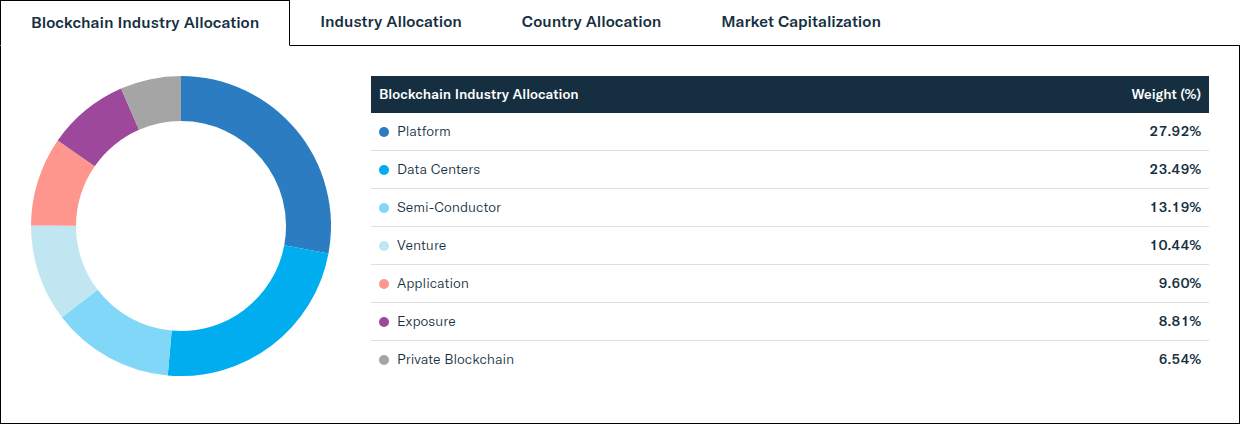Open the Country Allocation tab
The image size is (1240, 424).
pos(591,22)
